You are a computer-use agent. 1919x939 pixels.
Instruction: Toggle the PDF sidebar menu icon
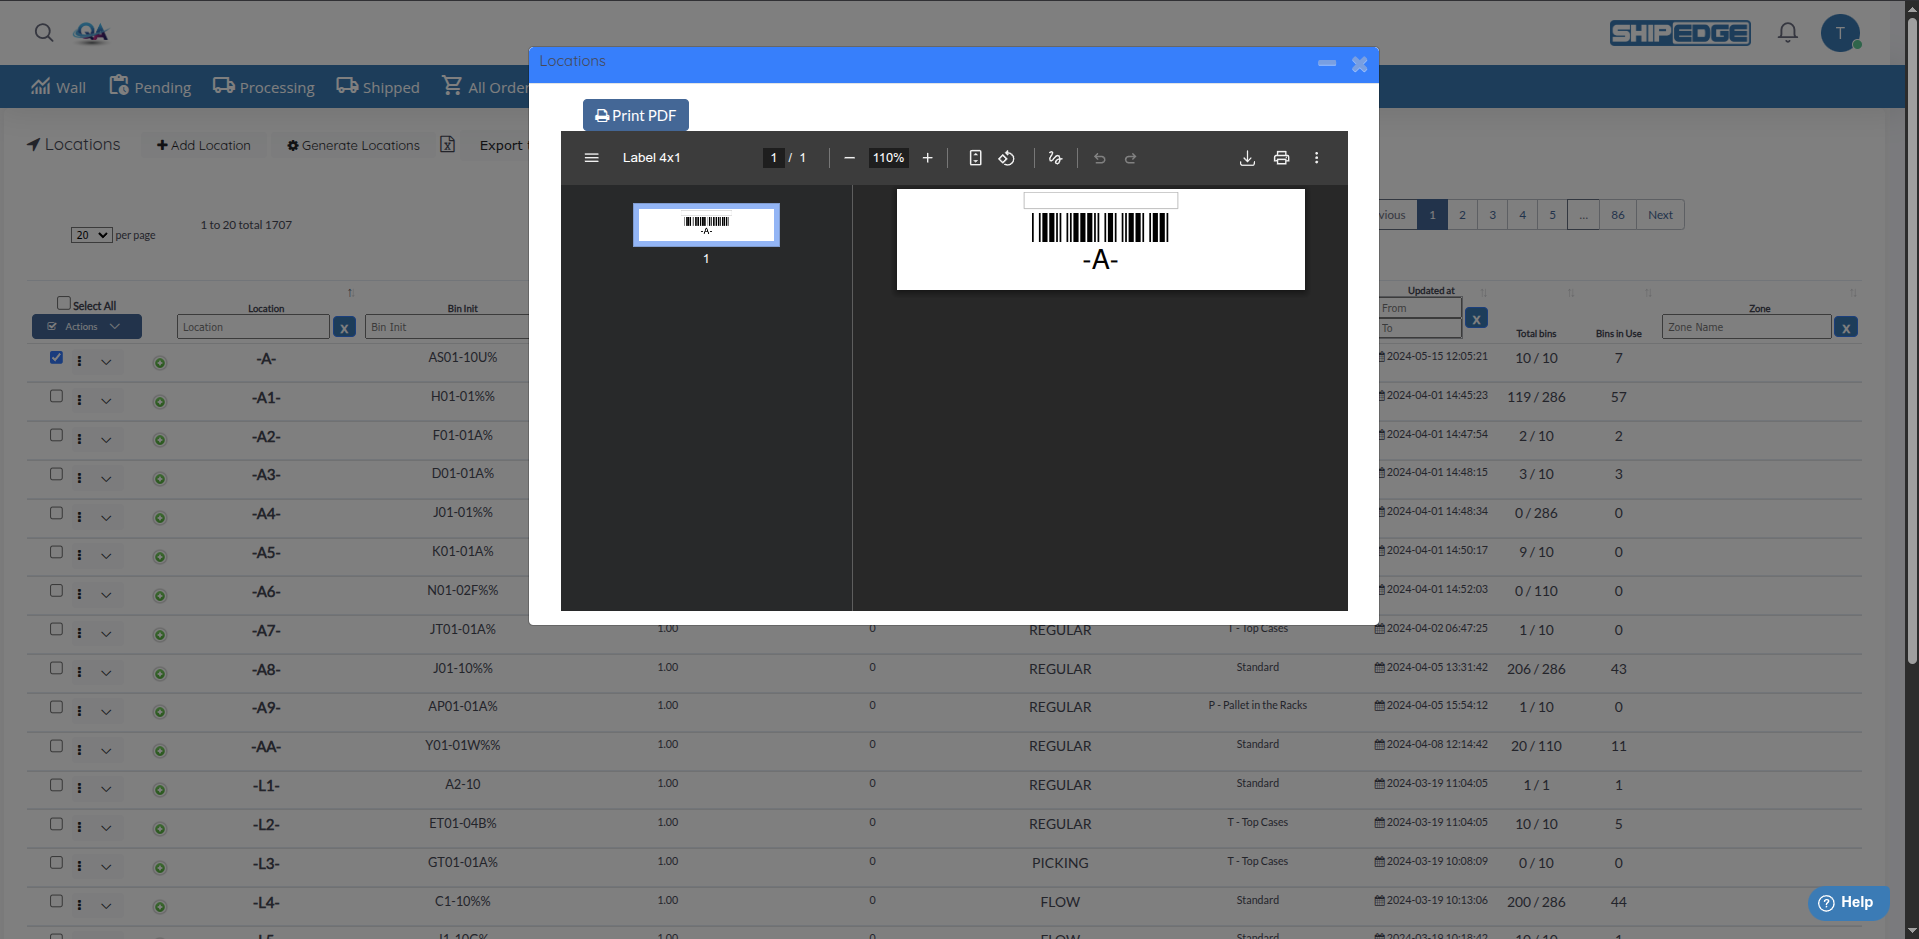[592, 158]
